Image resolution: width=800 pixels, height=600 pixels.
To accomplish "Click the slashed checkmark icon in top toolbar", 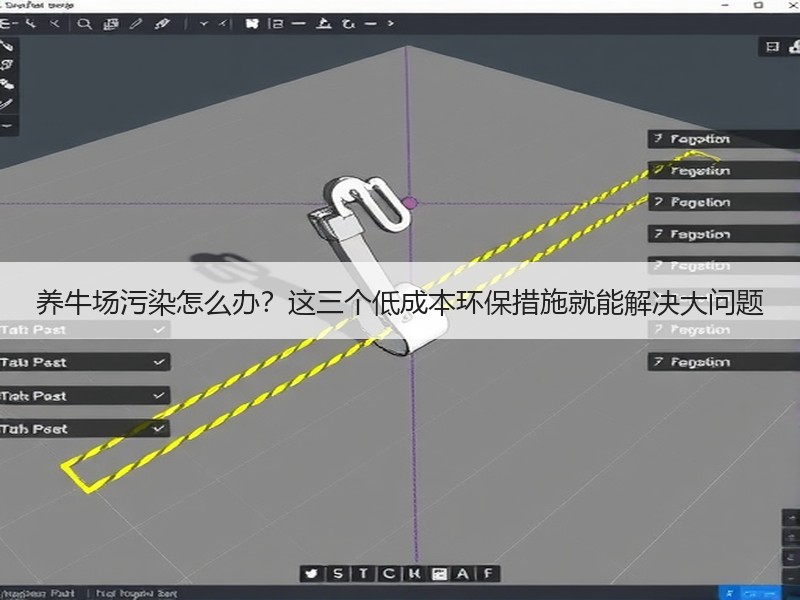I will coord(224,23).
